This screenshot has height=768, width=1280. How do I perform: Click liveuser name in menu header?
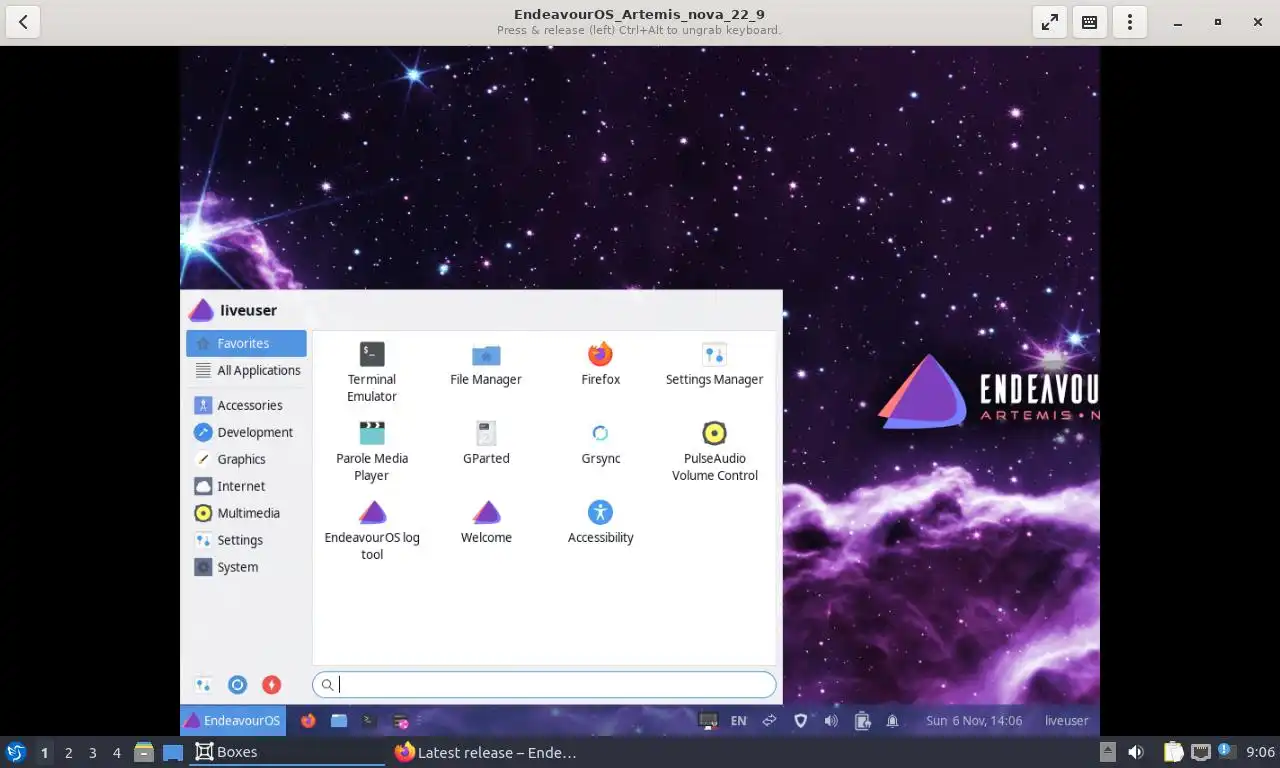249,310
